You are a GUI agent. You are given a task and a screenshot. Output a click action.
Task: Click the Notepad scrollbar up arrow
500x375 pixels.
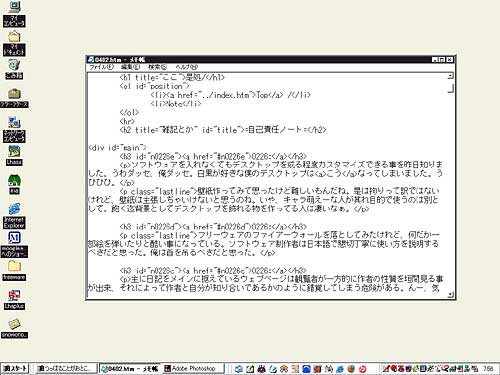pos(450,76)
